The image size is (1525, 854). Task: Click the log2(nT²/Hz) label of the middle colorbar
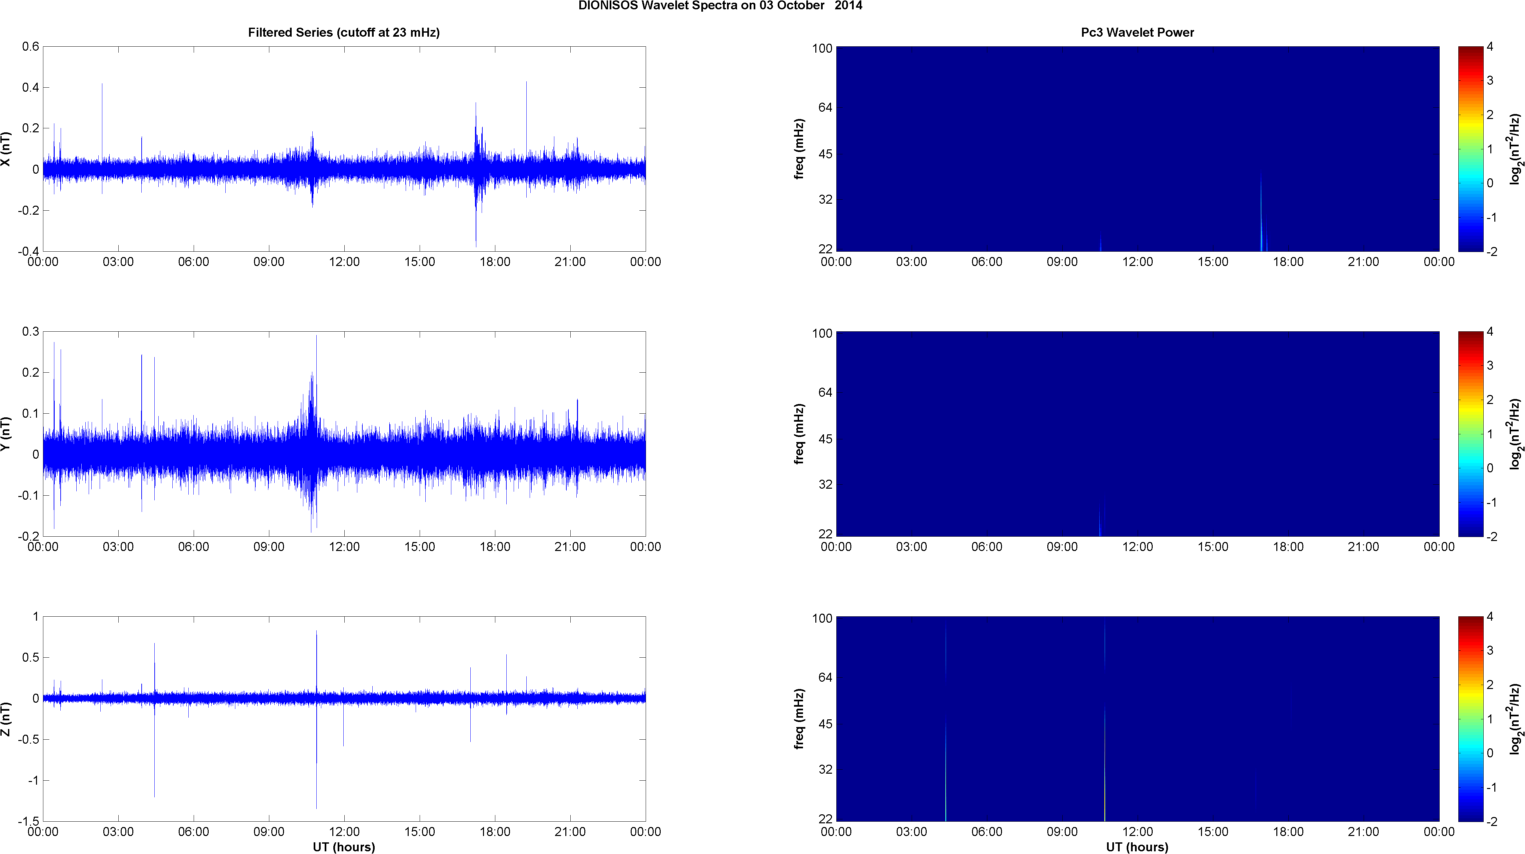1516,434
